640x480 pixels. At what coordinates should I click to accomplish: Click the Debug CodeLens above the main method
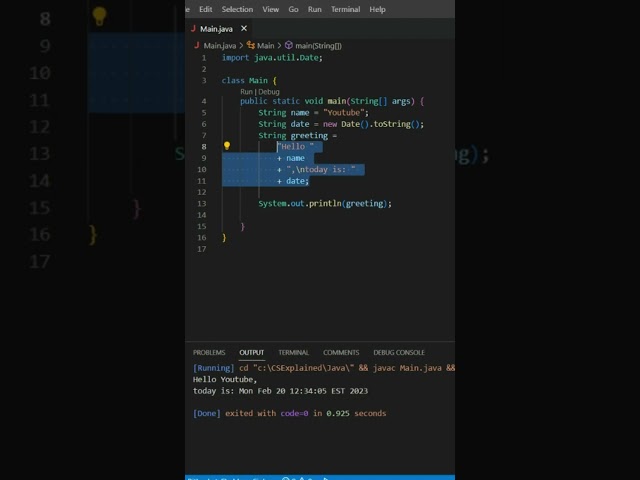click(269, 91)
